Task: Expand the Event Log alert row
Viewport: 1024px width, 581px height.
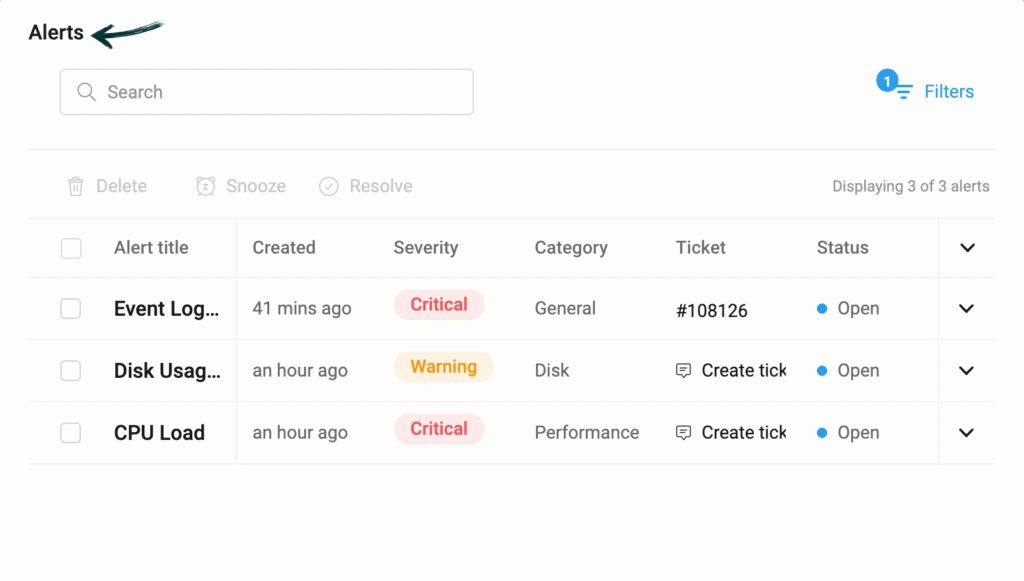Action: 966,309
